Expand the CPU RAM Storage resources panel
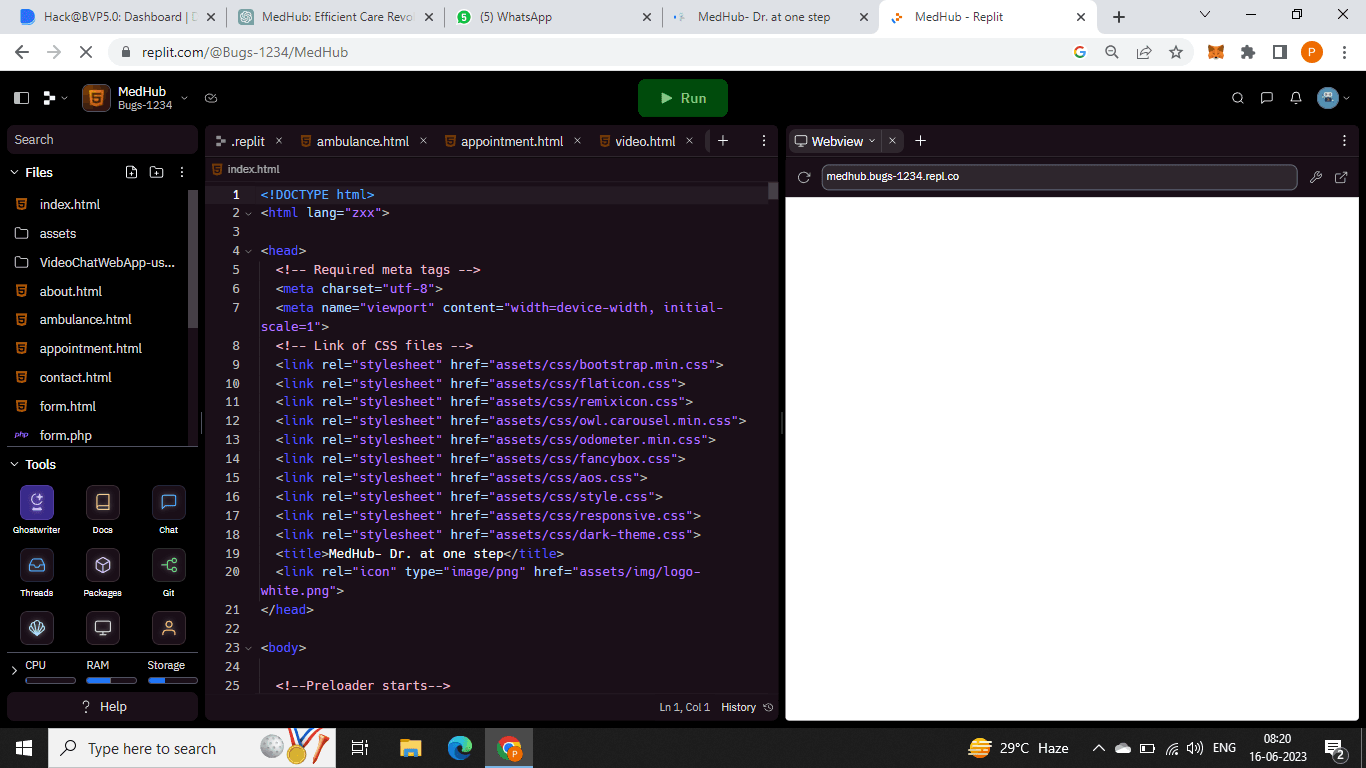The height and width of the screenshot is (768, 1366). click(x=14, y=671)
